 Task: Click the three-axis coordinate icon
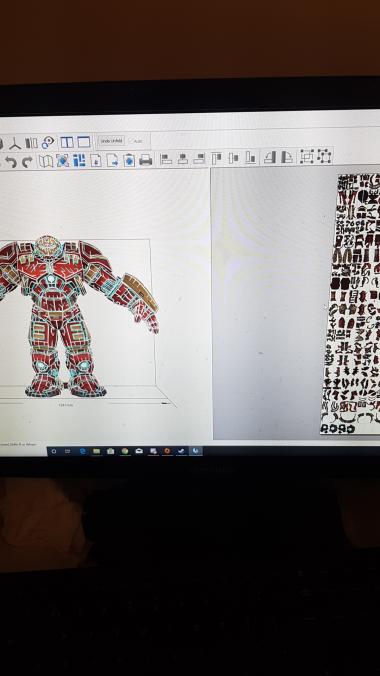15,144
